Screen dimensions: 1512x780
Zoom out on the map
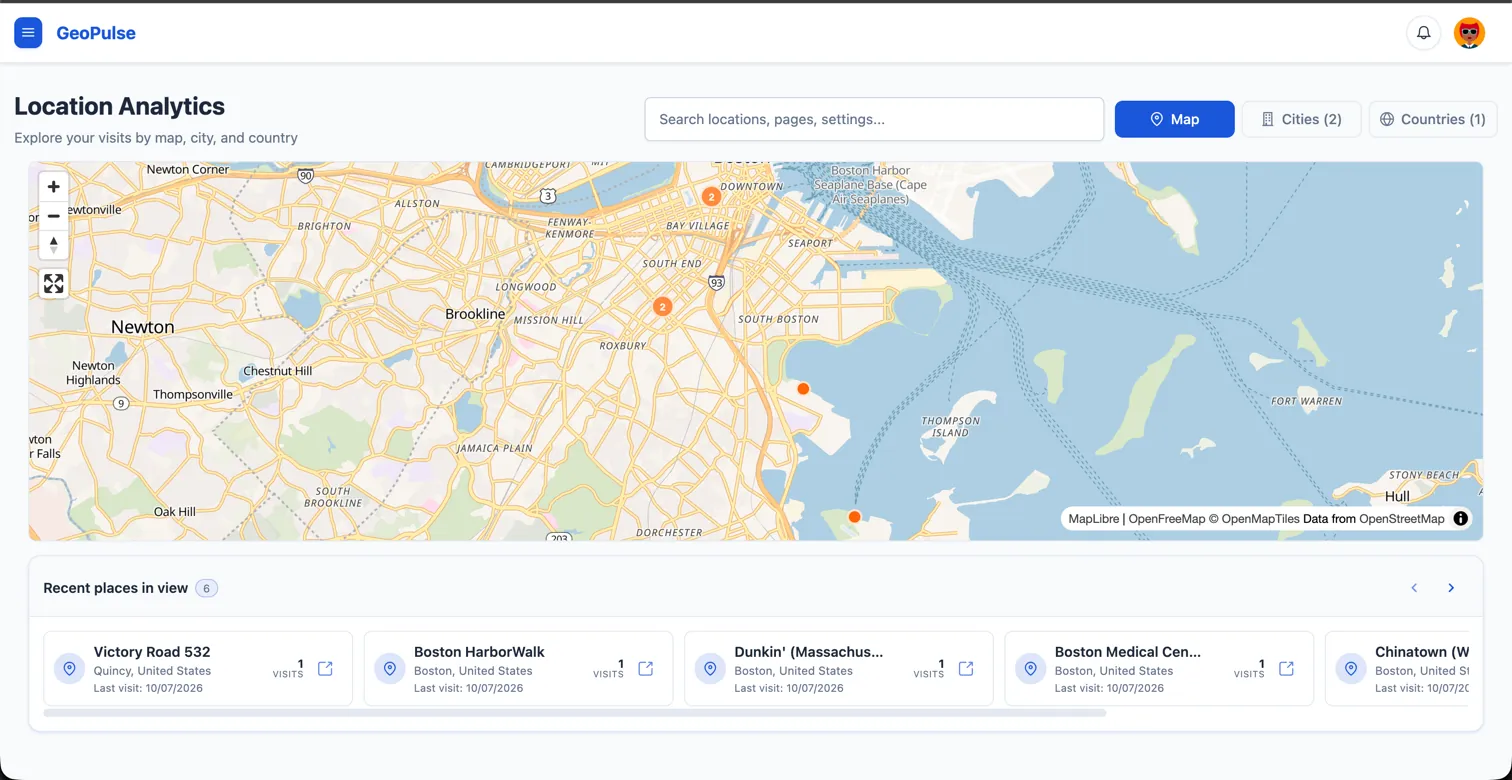point(54,216)
